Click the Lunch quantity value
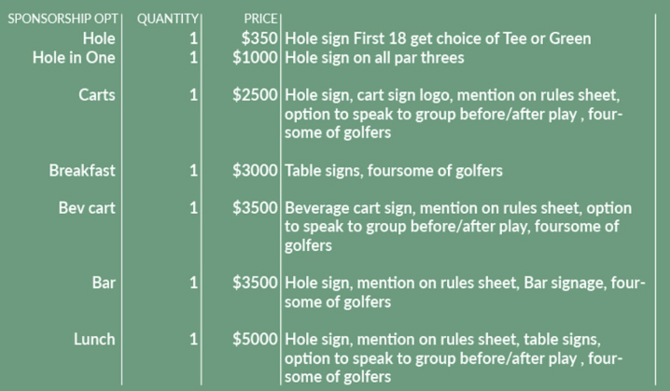 pos(194,339)
